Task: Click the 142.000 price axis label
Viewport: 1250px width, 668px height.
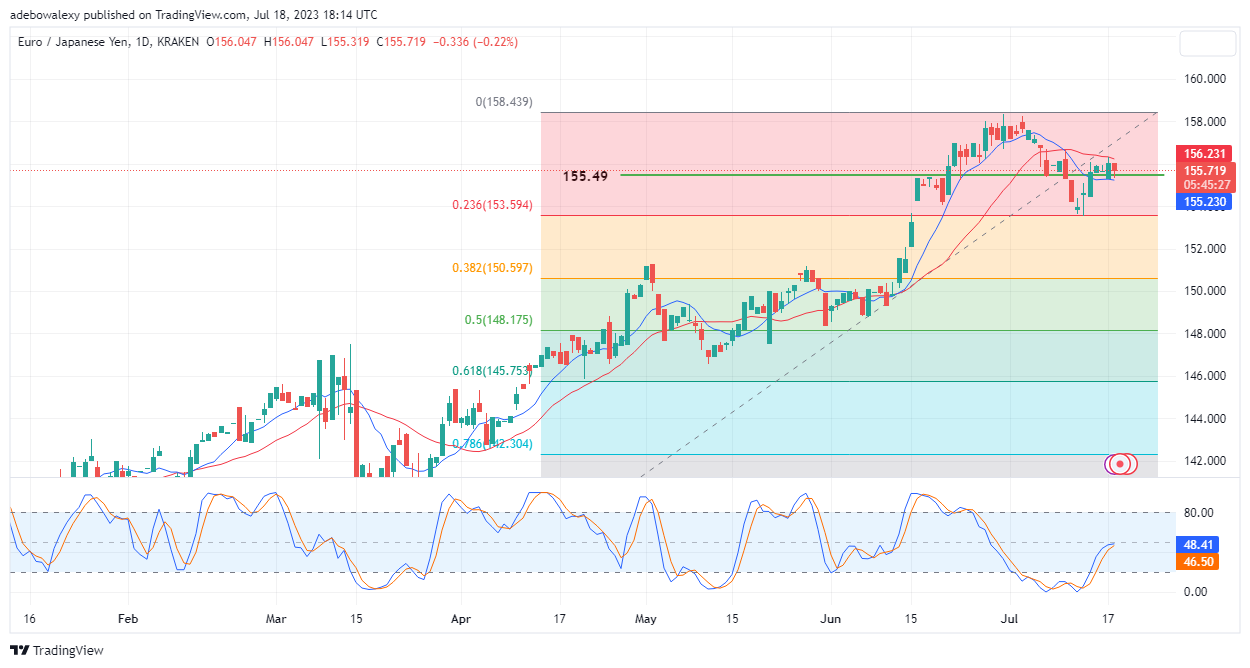Action: point(1206,461)
